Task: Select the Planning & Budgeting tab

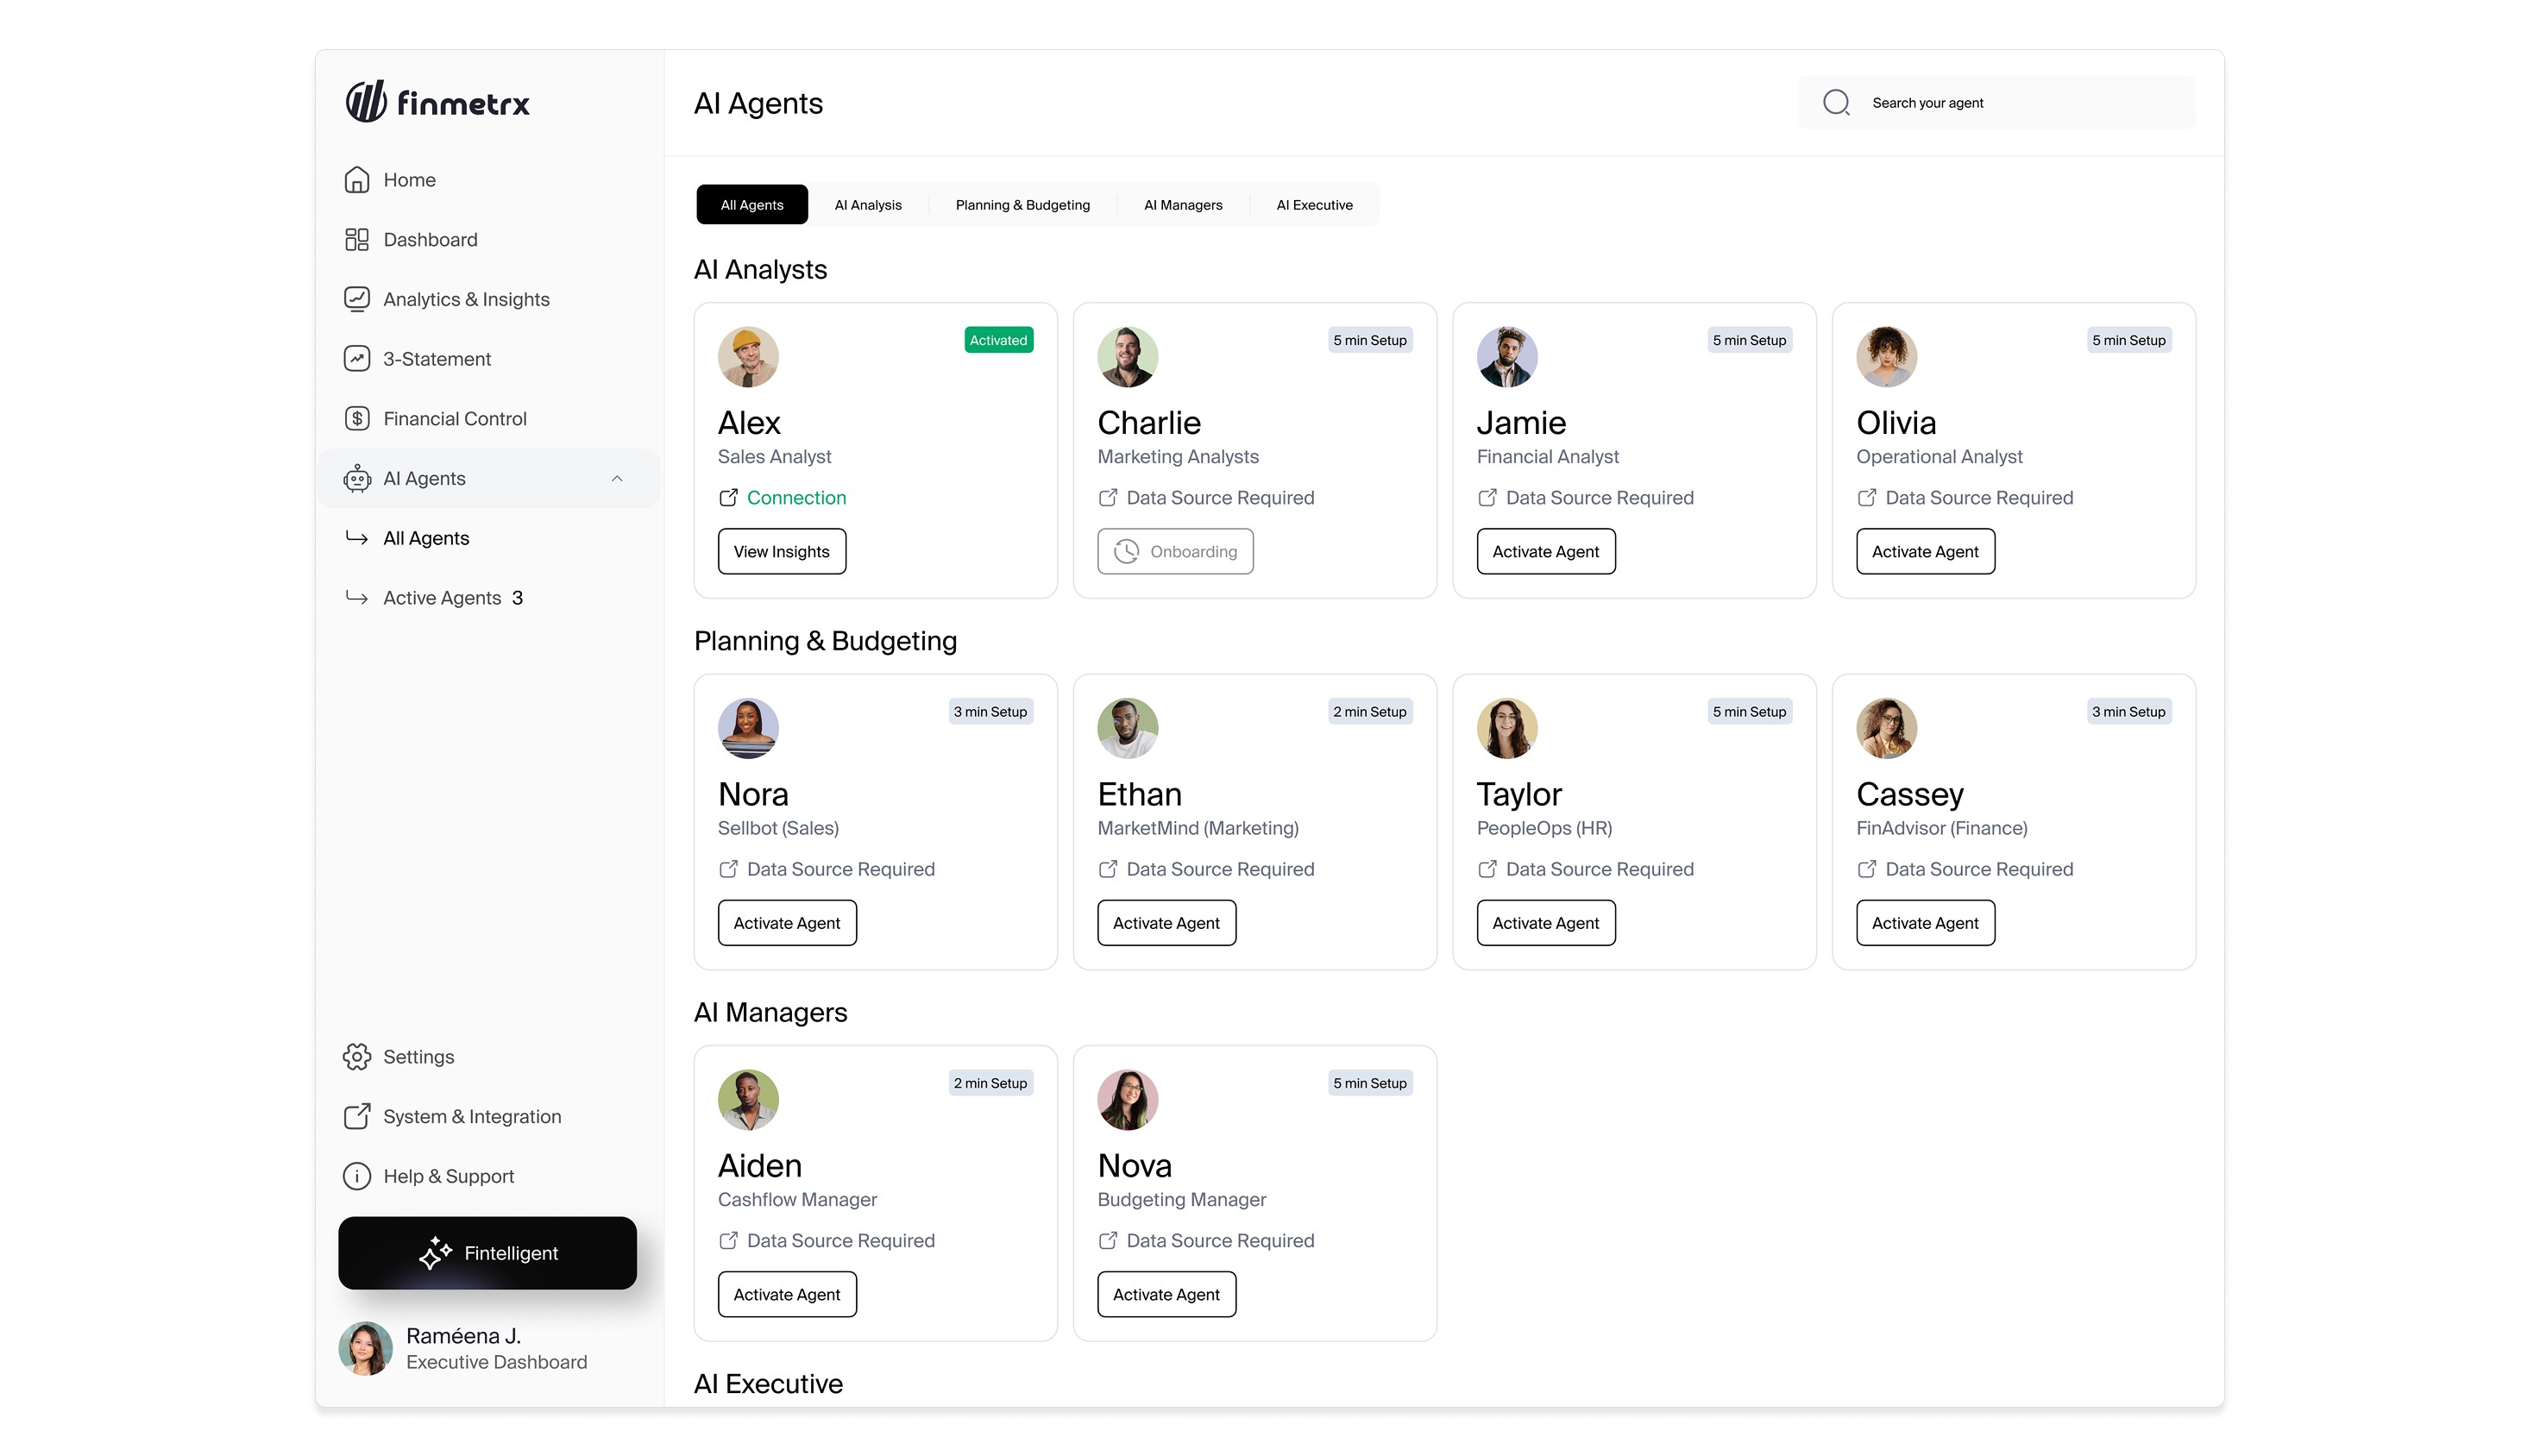Action: [x=1022, y=205]
